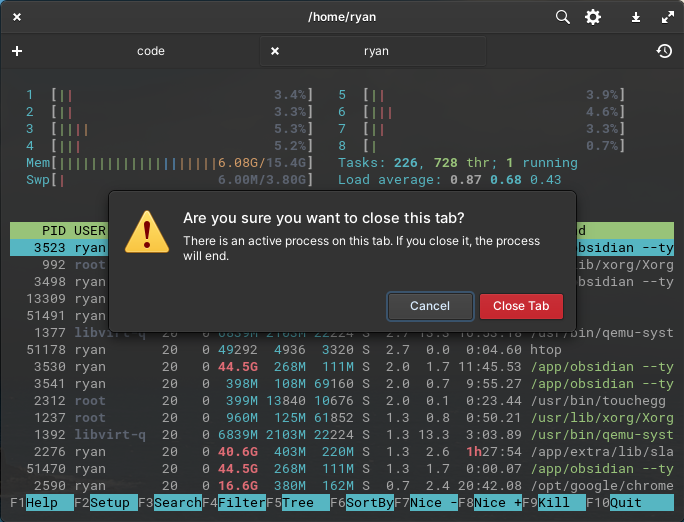Screen dimensions: 684x522
Task: Open the terminal settings gear menu
Action: [x=593, y=17]
